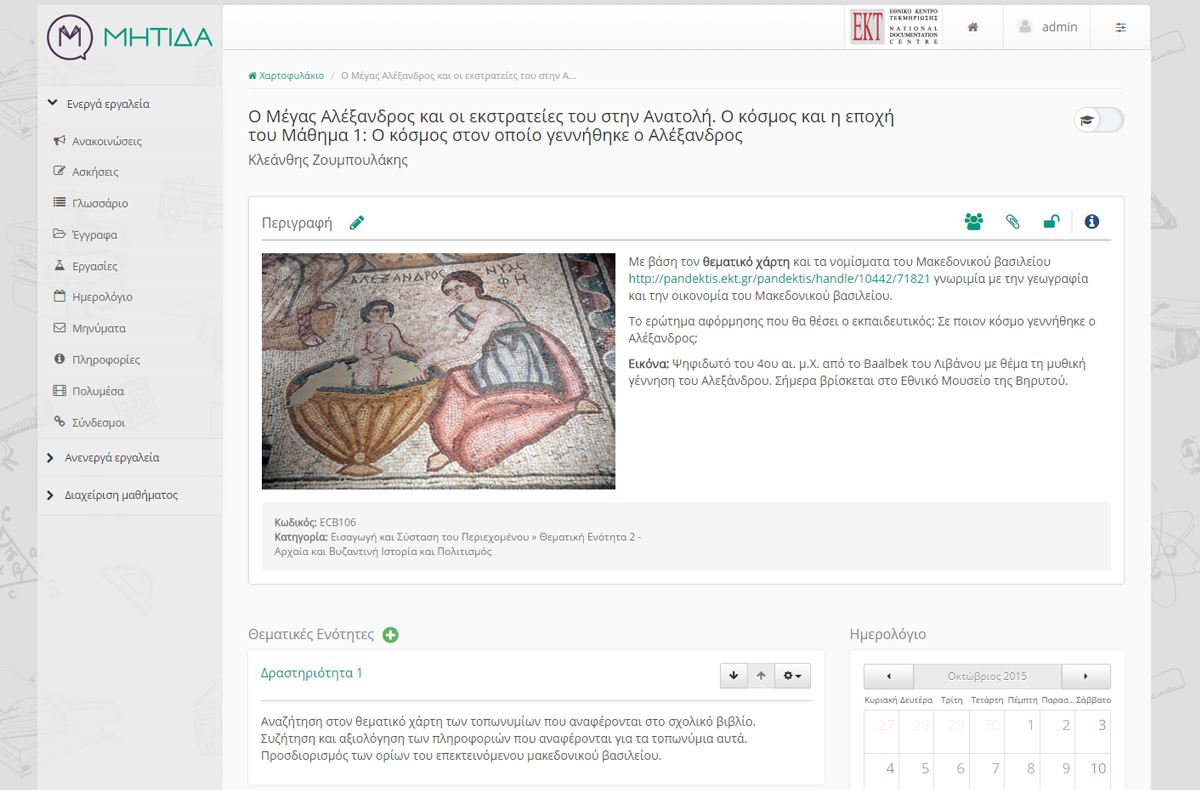The image size is (1200, 790).
Task: Click the home icon in top bar
Action: click(972, 27)
